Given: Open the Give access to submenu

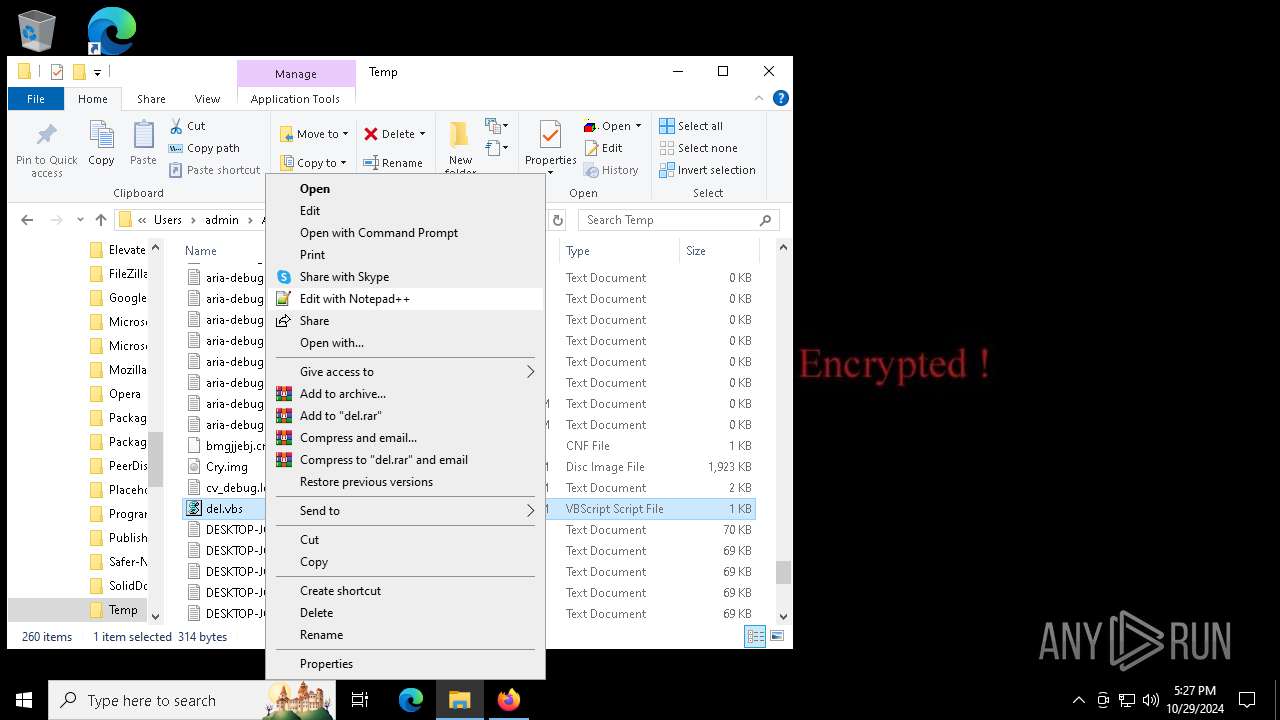Looking at the screenshot, I should click(405, 372).
